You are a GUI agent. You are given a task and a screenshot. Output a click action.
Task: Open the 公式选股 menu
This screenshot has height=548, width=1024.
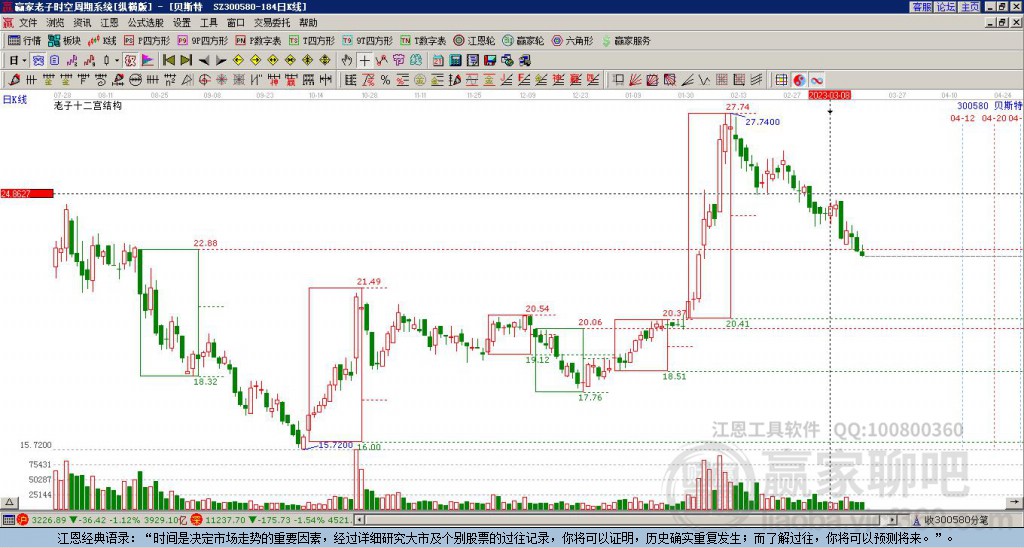145,23
